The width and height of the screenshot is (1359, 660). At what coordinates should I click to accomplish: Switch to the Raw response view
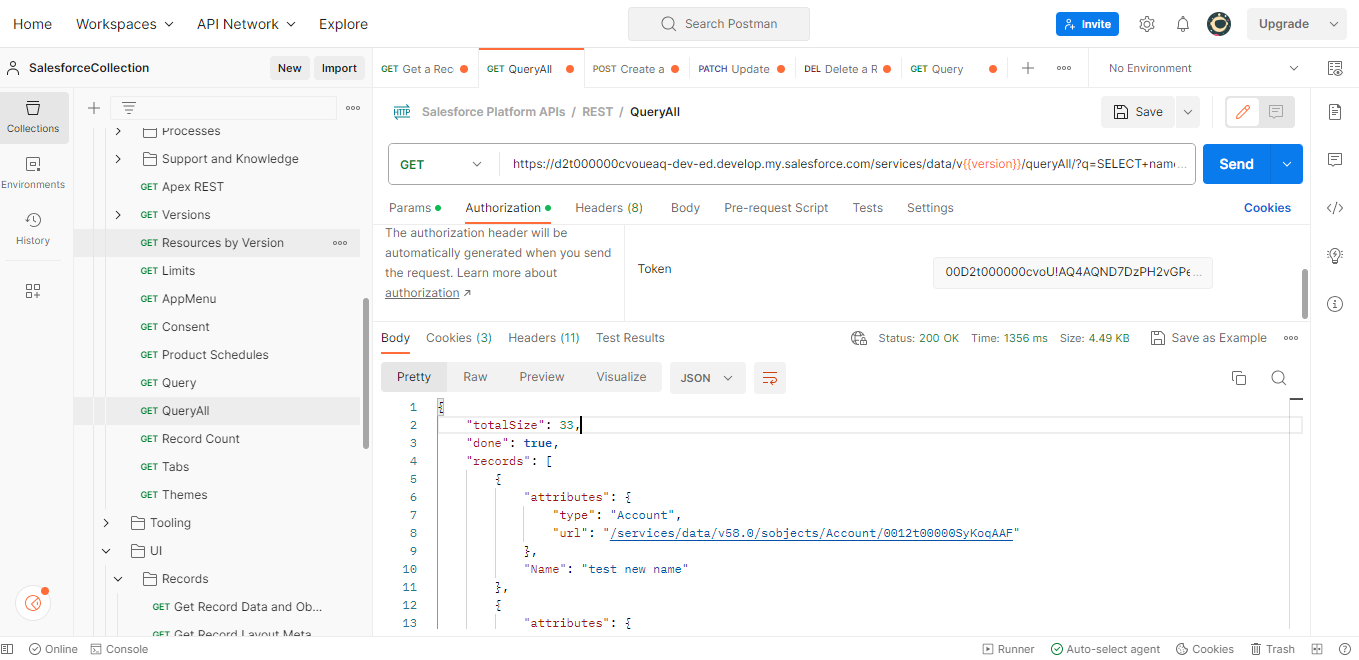(475, 377)
